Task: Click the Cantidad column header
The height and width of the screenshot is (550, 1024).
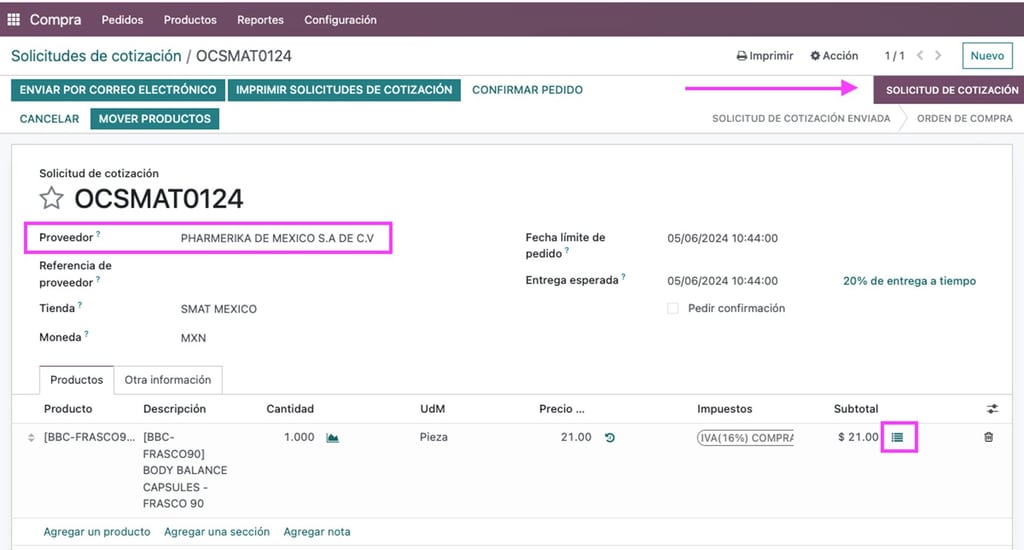Action: (290, 409)
